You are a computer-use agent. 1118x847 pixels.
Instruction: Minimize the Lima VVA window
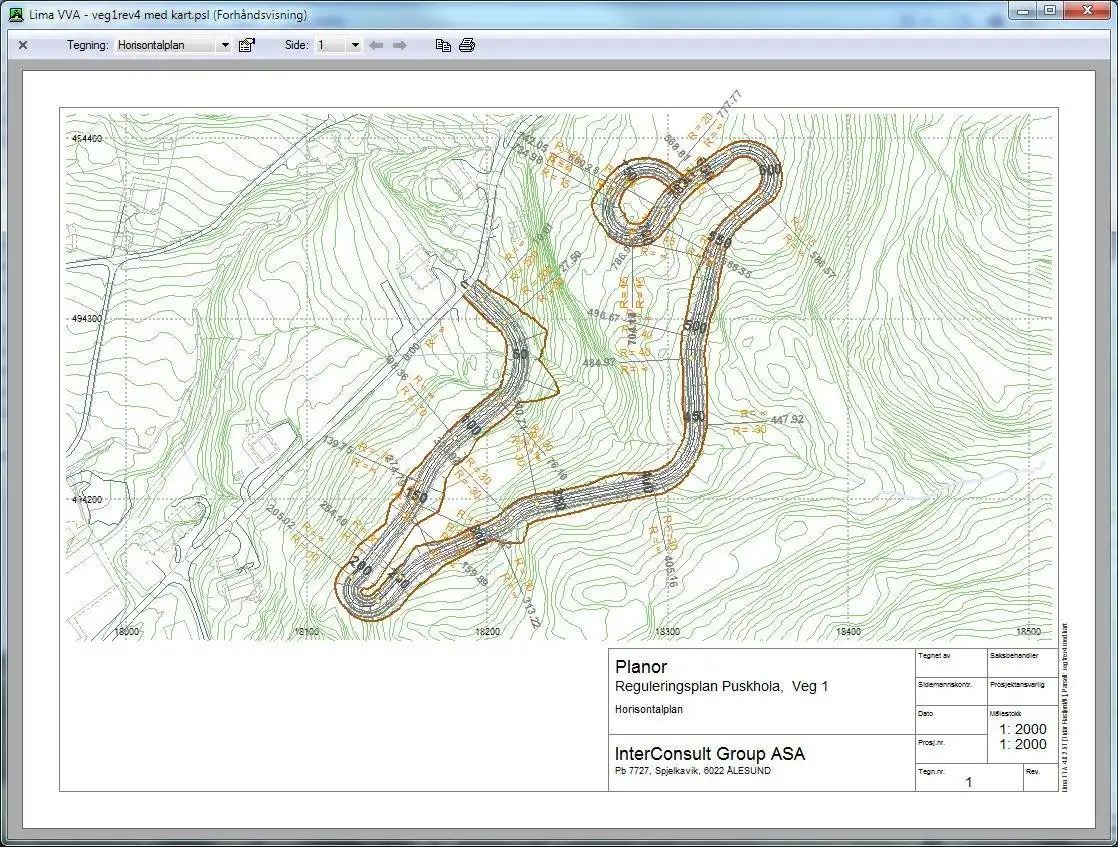tap(1021, 12)
